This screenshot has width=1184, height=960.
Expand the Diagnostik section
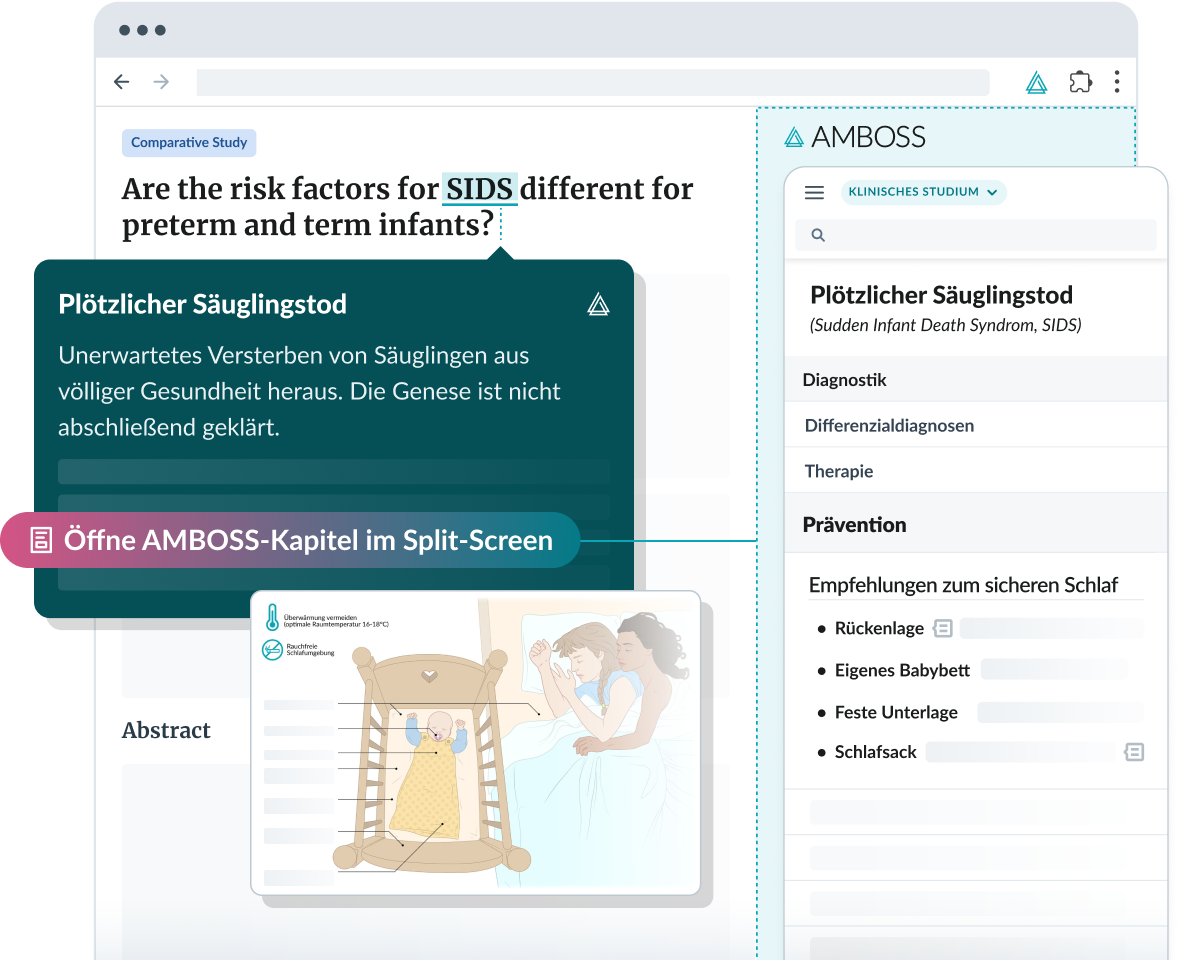point(976,379)
